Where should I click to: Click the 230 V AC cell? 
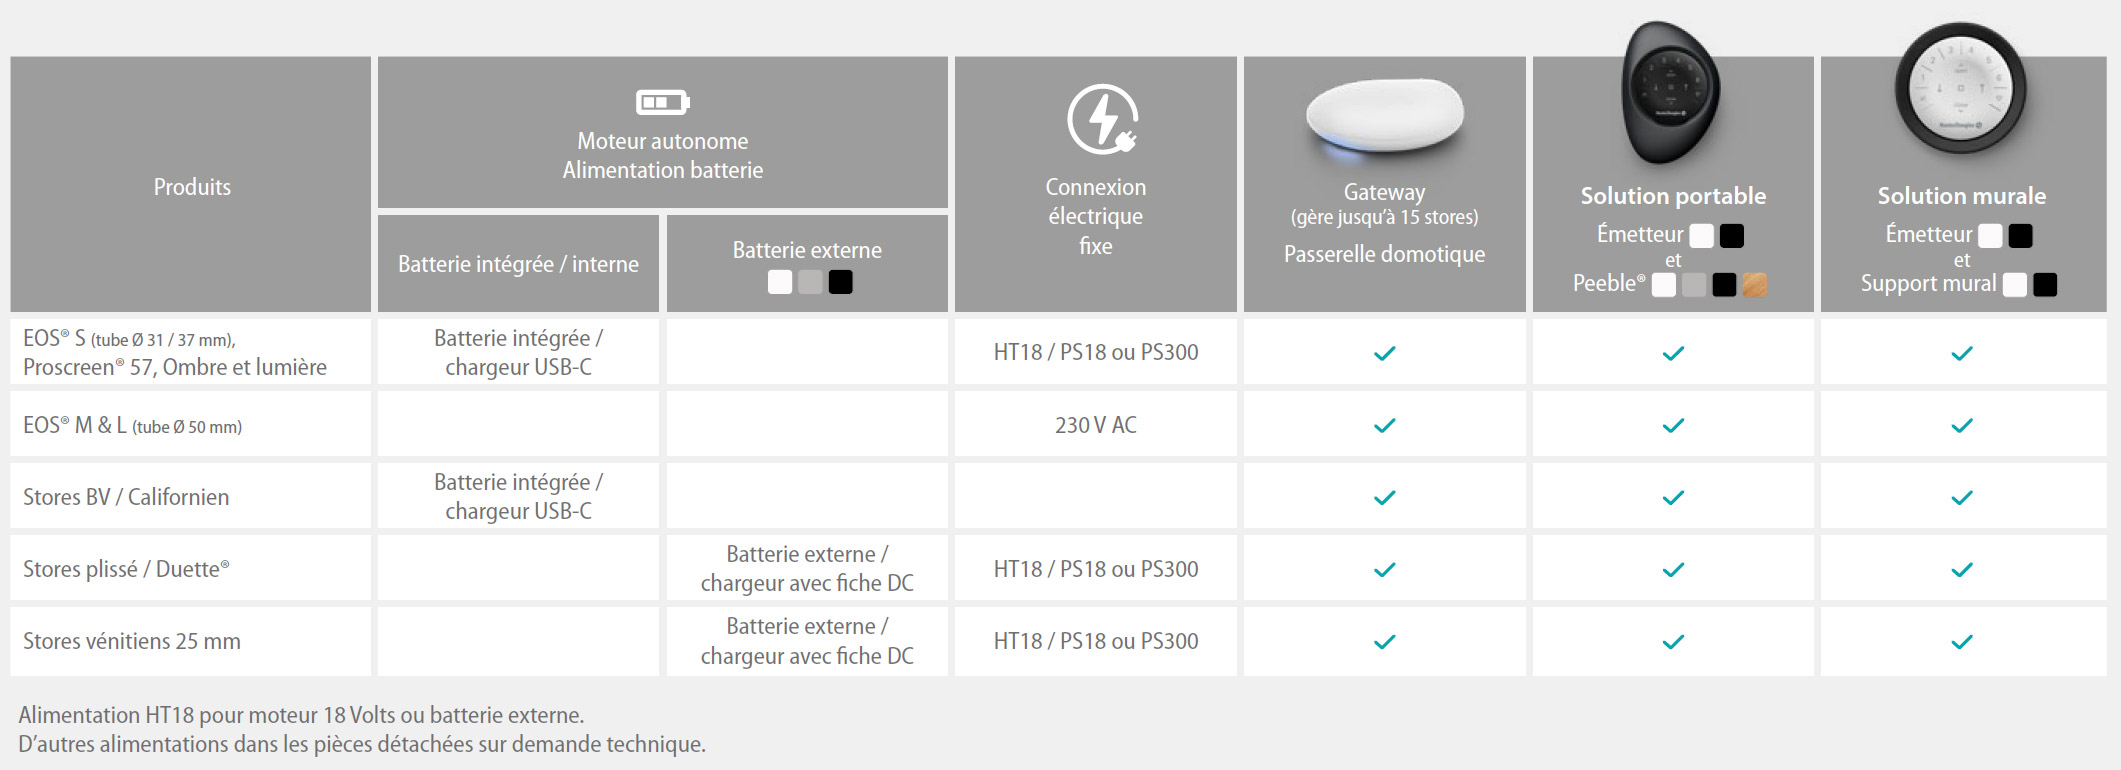coord(1096,425)
